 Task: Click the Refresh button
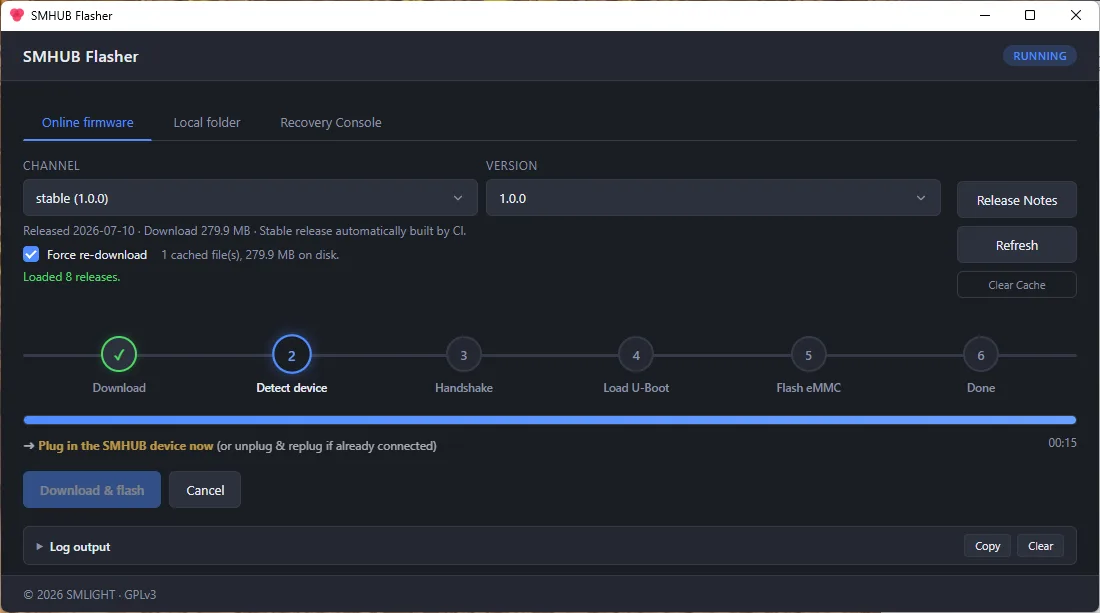click(1017, 245)
